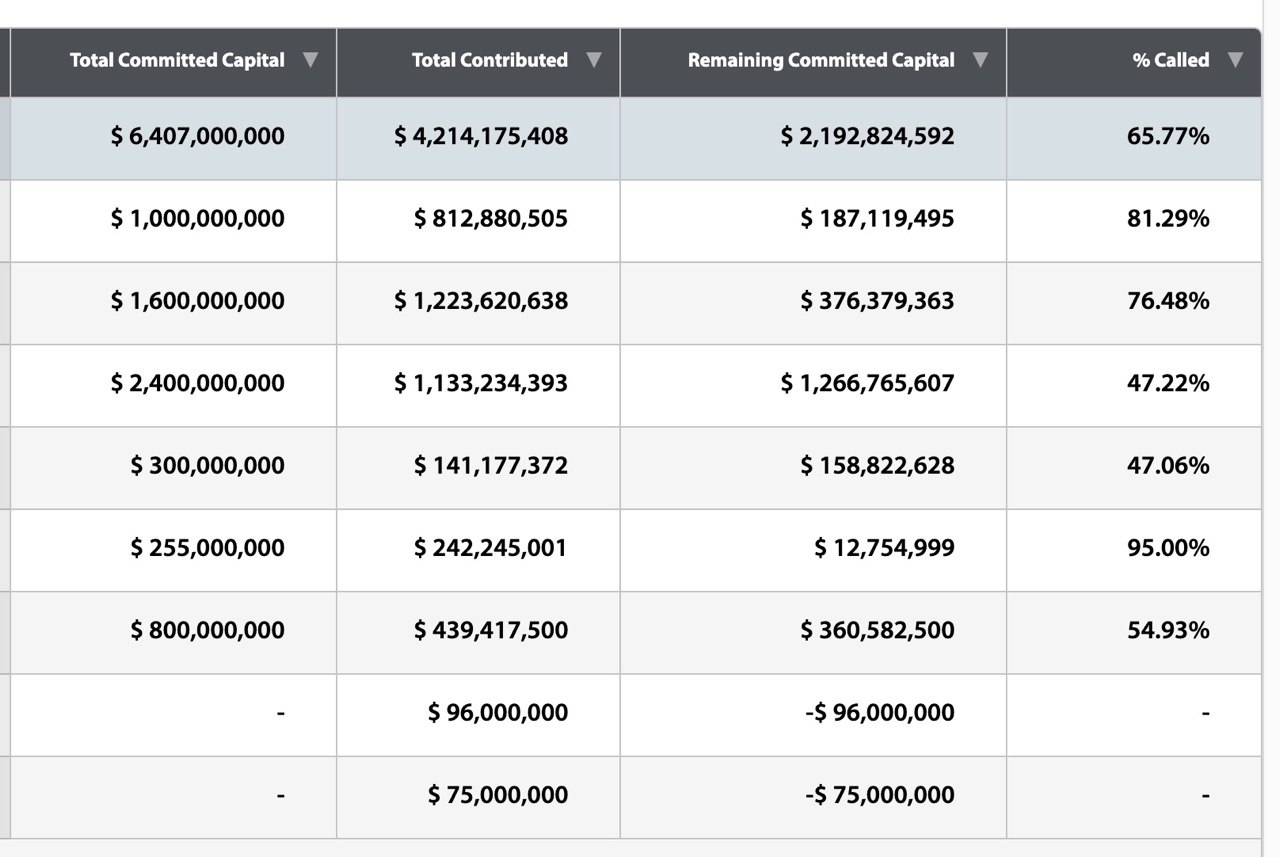This screenshot has height=857, width=1280.
Task: Expand Remaining Committed Capital sort arrow
Action: 980,60
